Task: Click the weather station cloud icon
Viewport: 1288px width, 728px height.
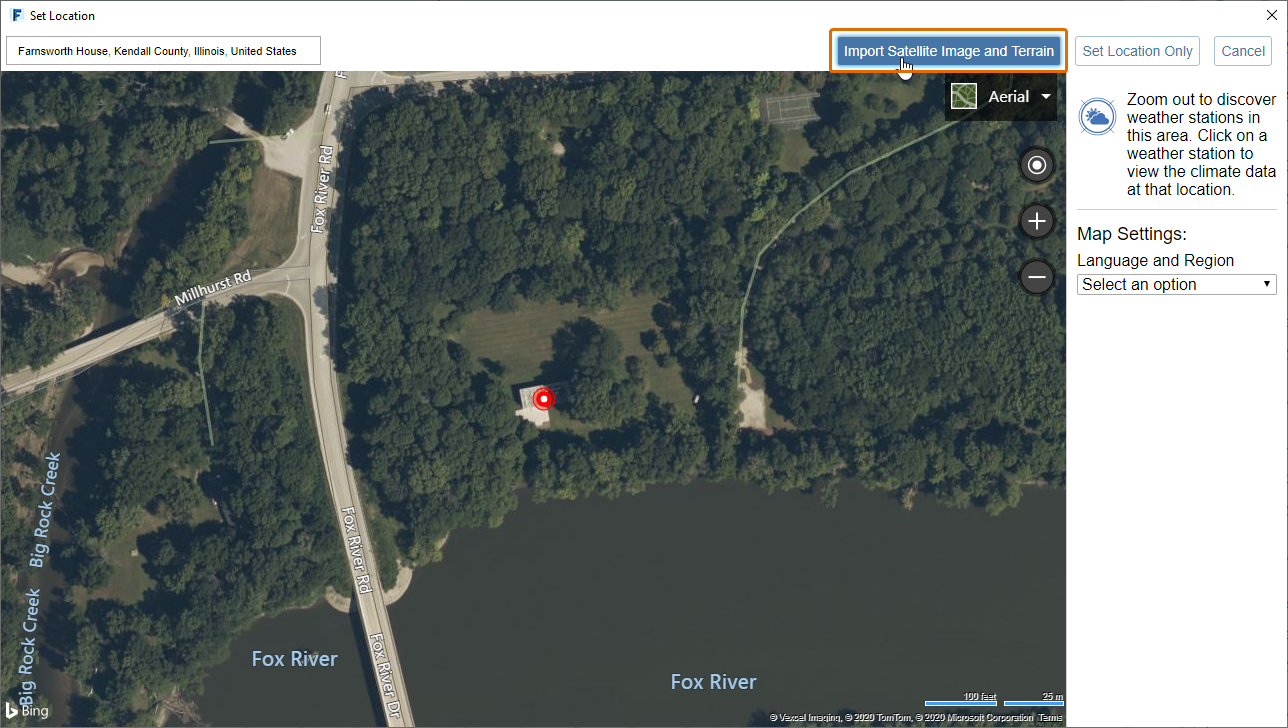Action: (x=1097, y=118)
